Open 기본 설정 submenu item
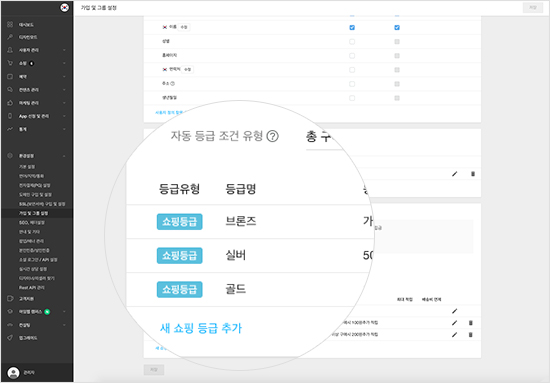 pyautogui.click(x=27, y=167)
